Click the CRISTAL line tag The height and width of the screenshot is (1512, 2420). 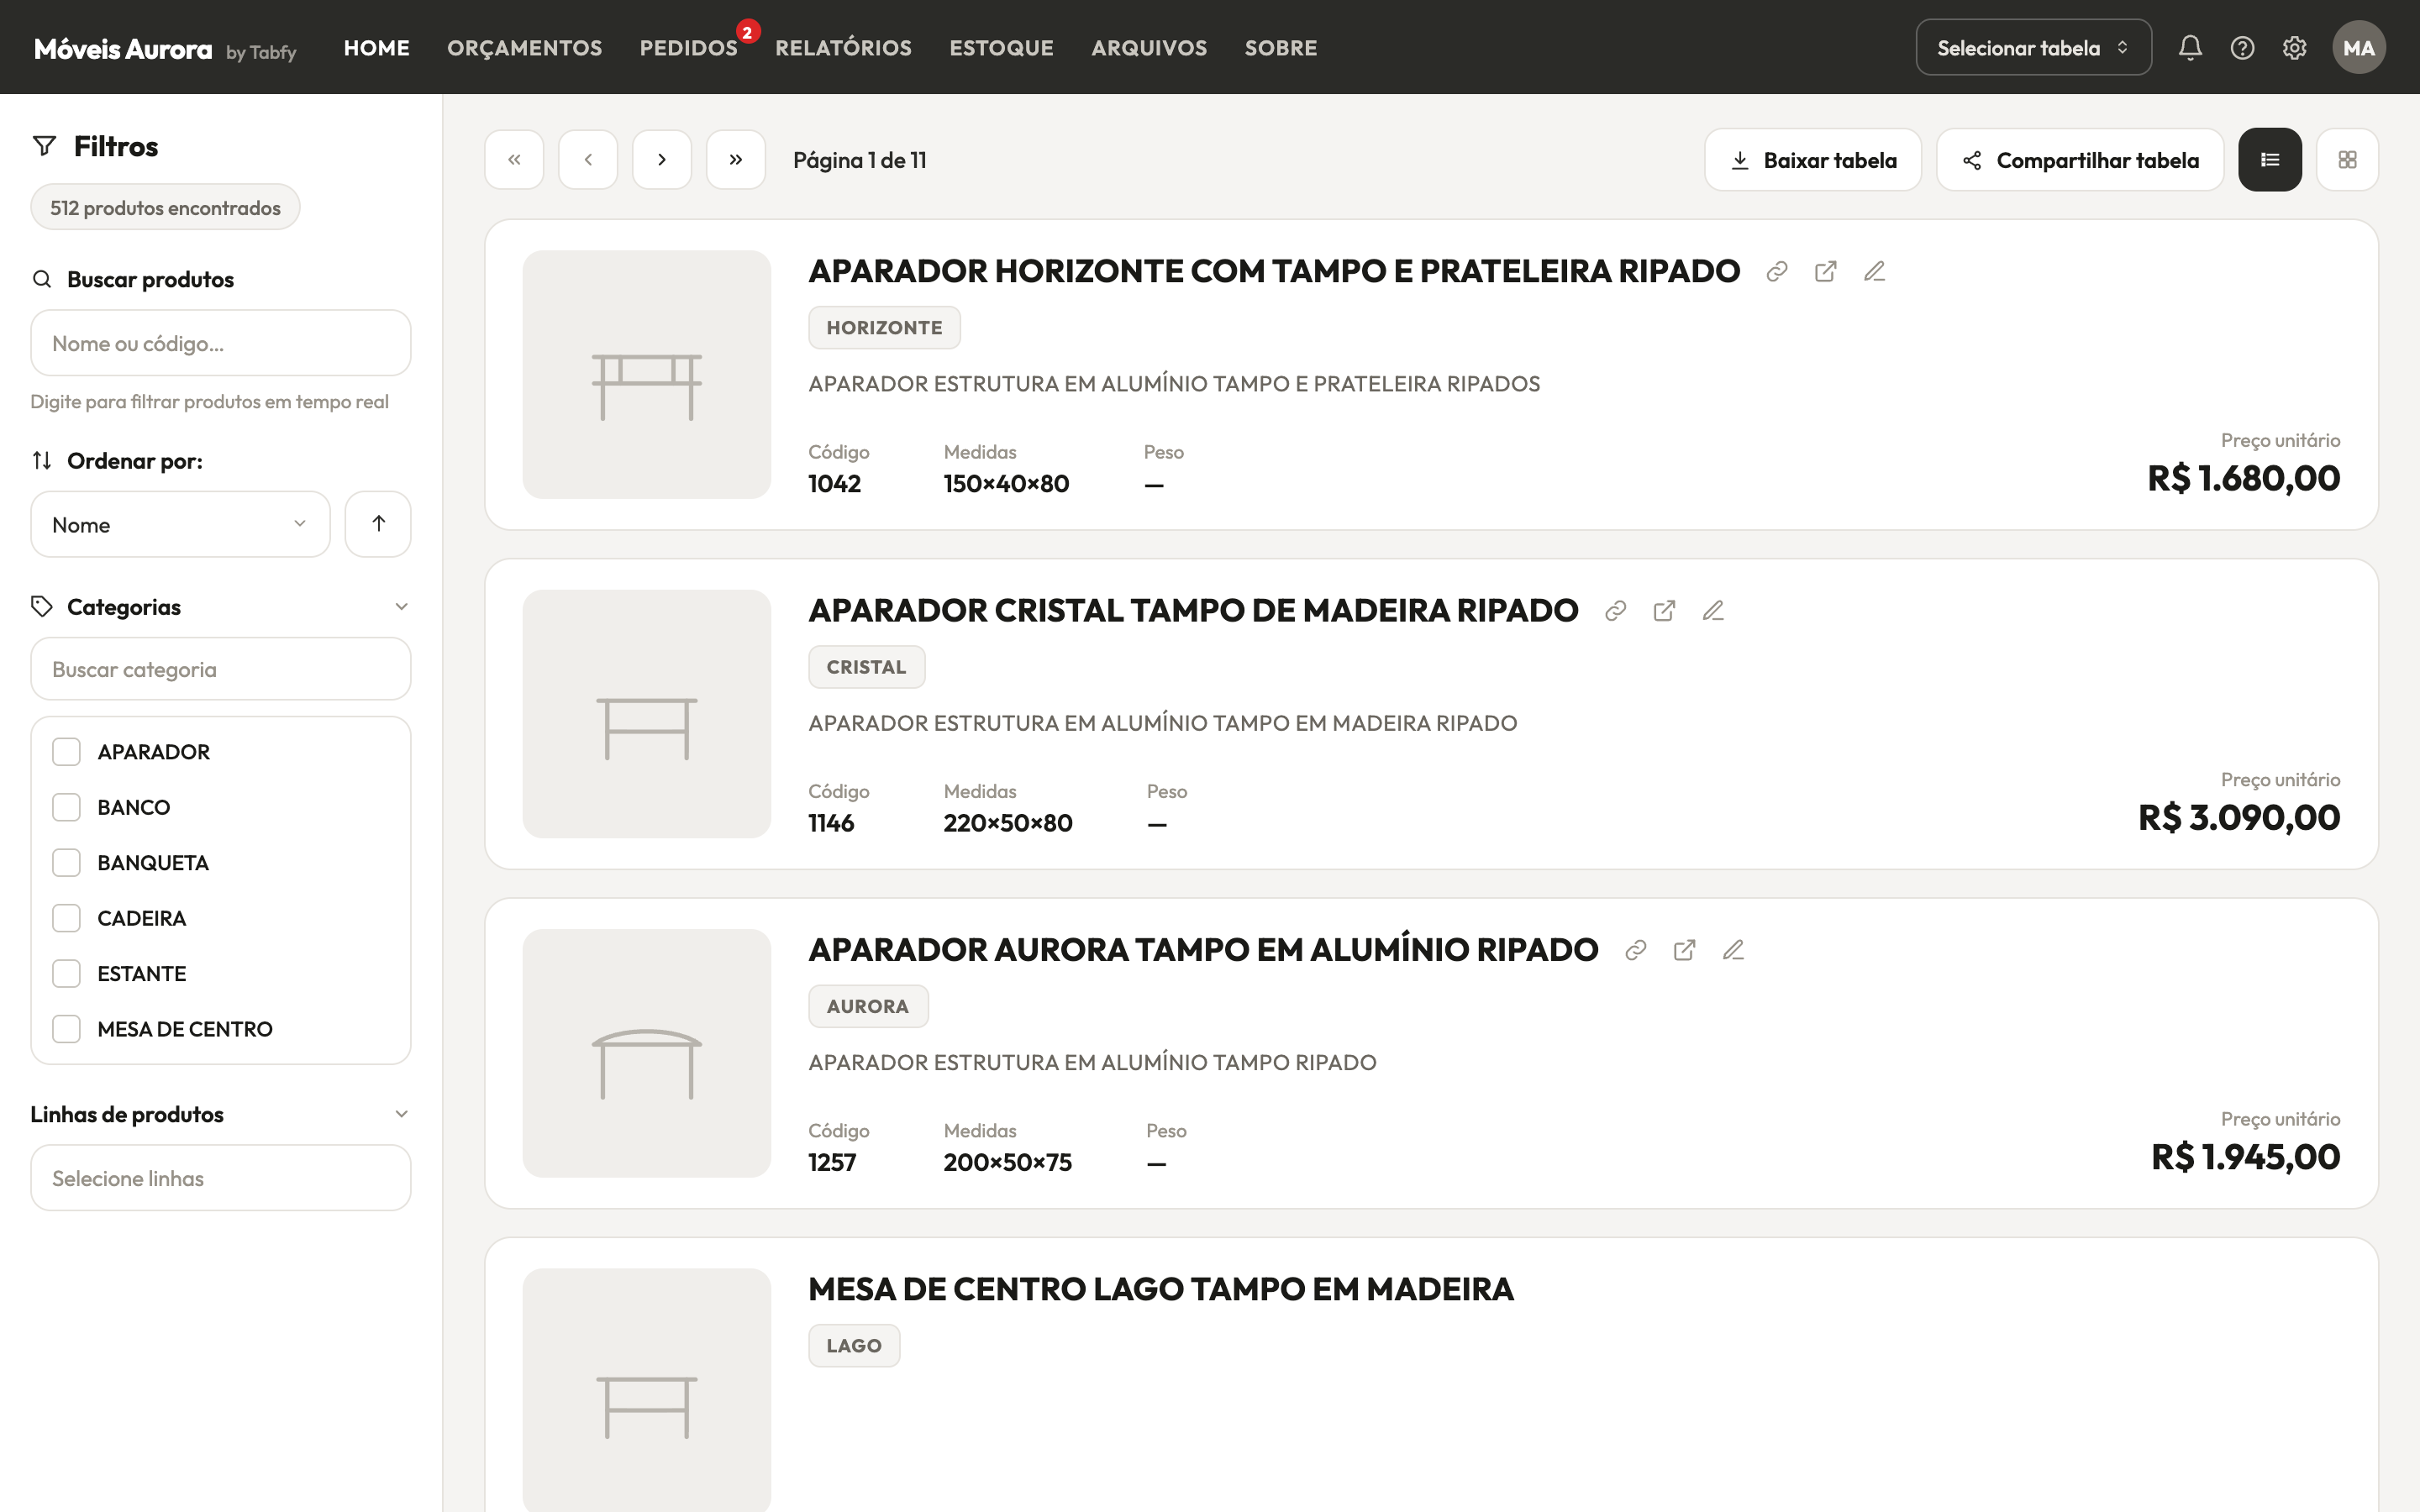pos(866,667)
